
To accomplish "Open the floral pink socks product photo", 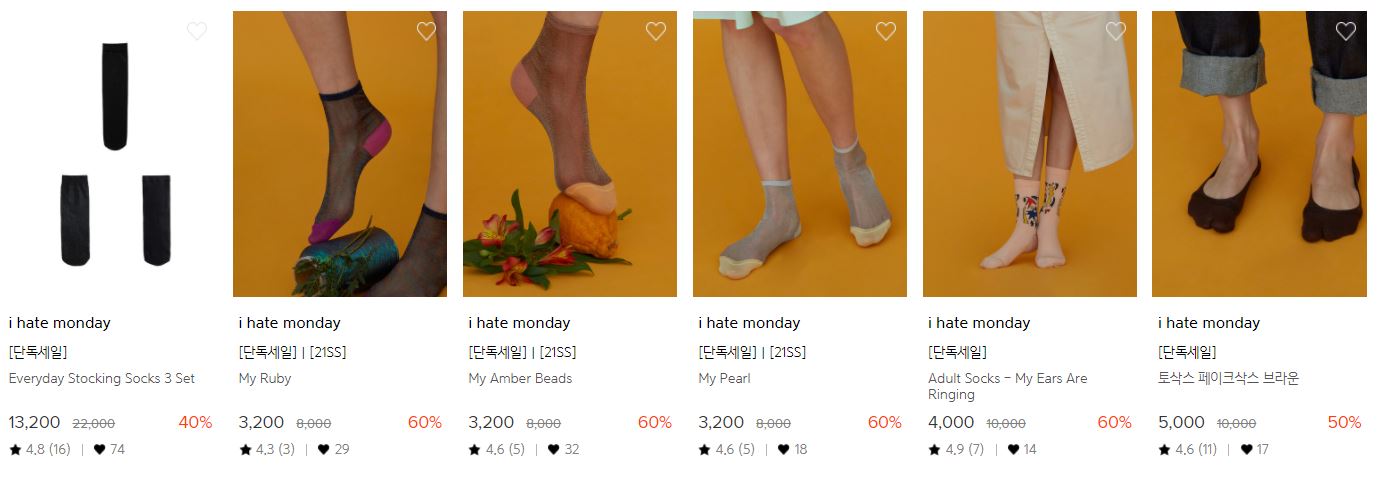I will [x=1029, y=154].
